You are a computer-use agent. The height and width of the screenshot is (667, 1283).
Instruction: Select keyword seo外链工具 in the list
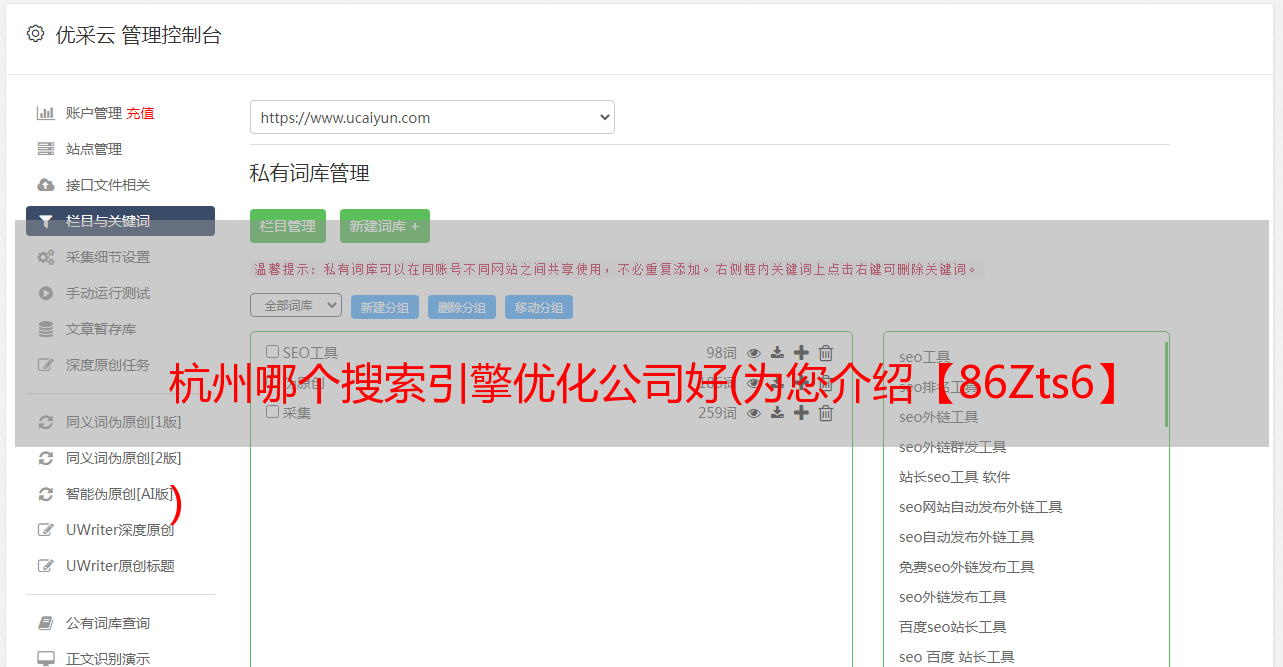939,417
